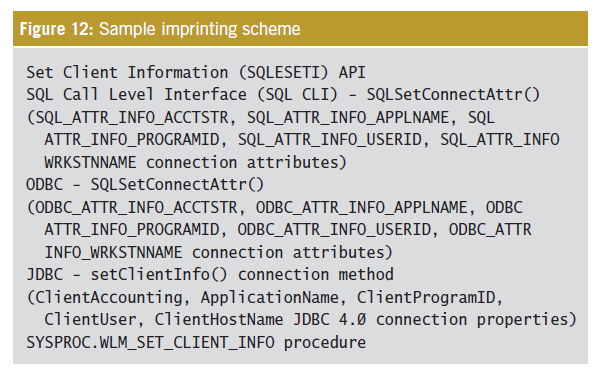Screen dimensions: 606x377
Task: Click the WRKSTNNAME connection attributes text
Action: click(195, 162)
